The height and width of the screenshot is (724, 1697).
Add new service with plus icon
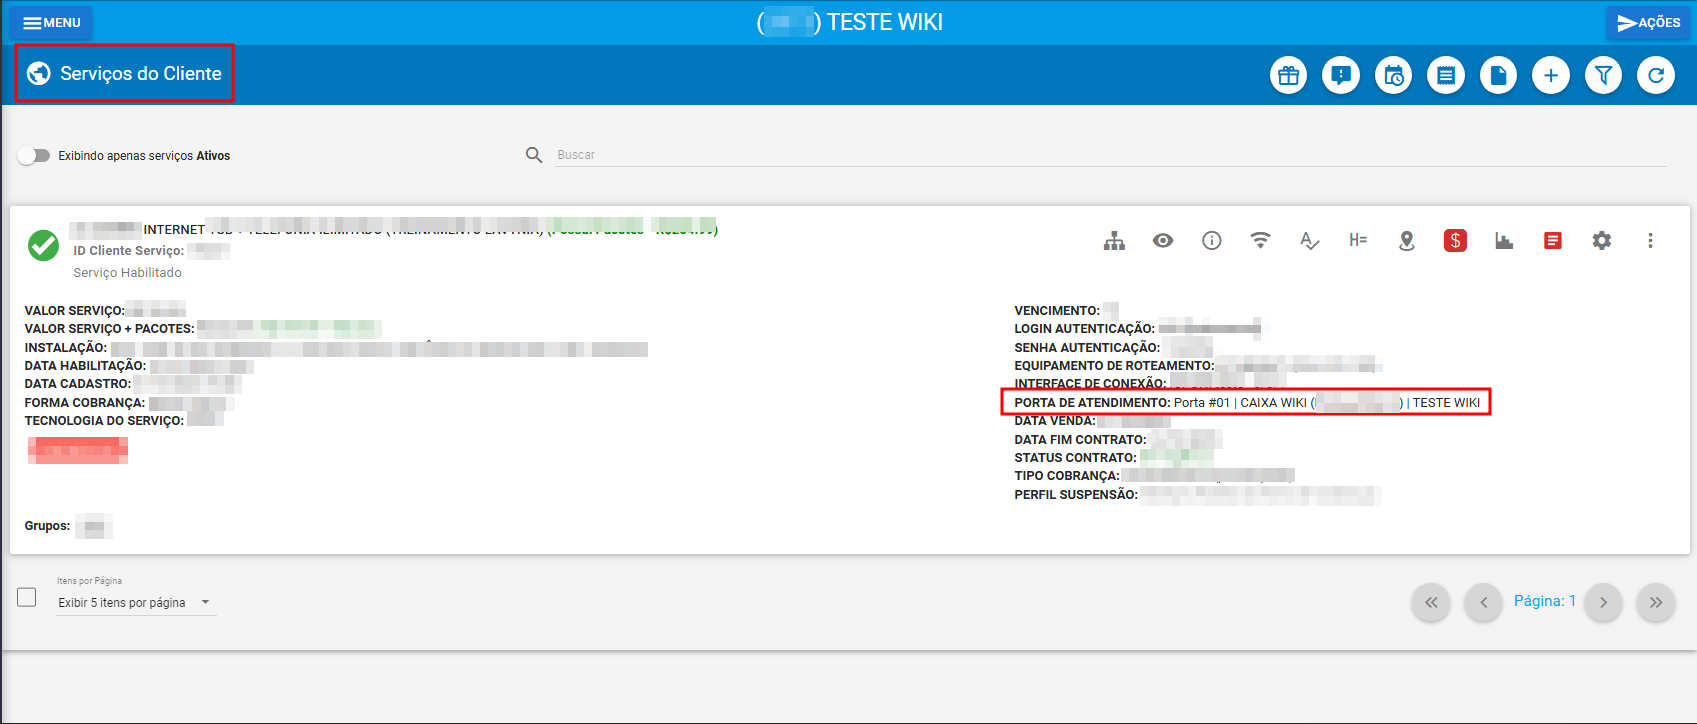pos(1551,75)
